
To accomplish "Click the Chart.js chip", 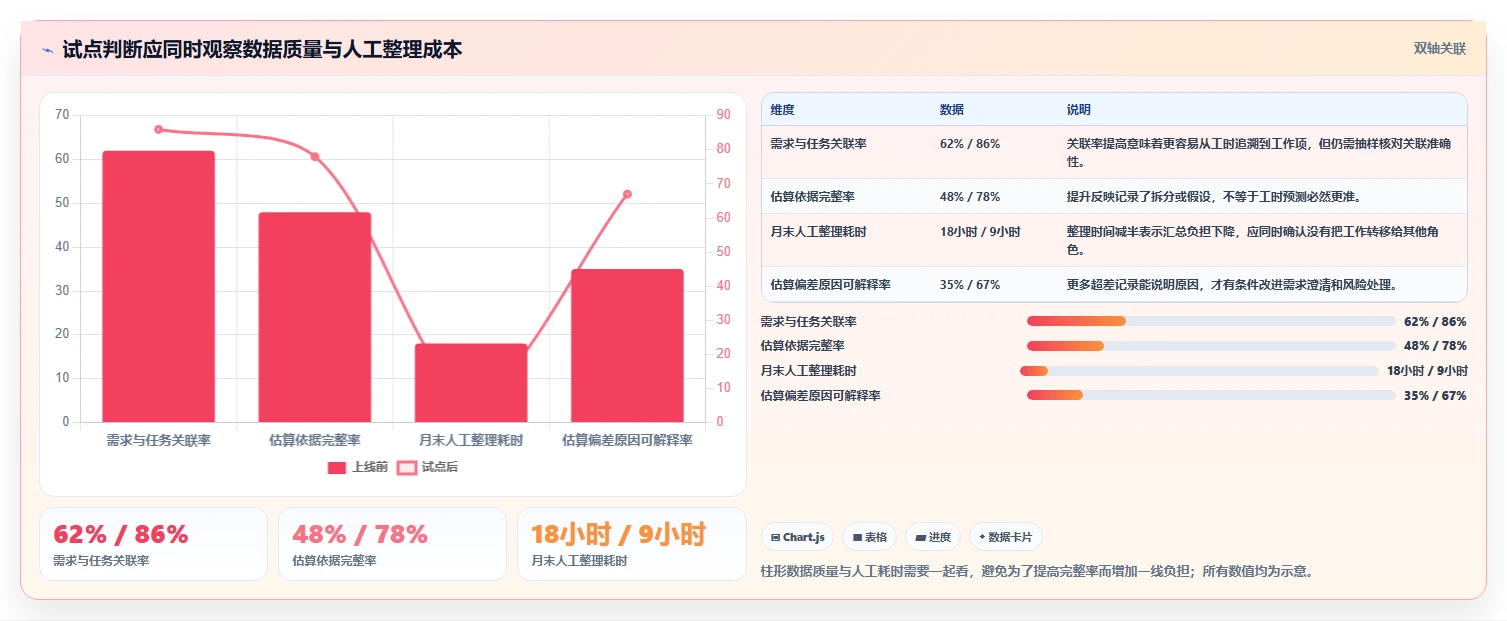I will [797, 537].
